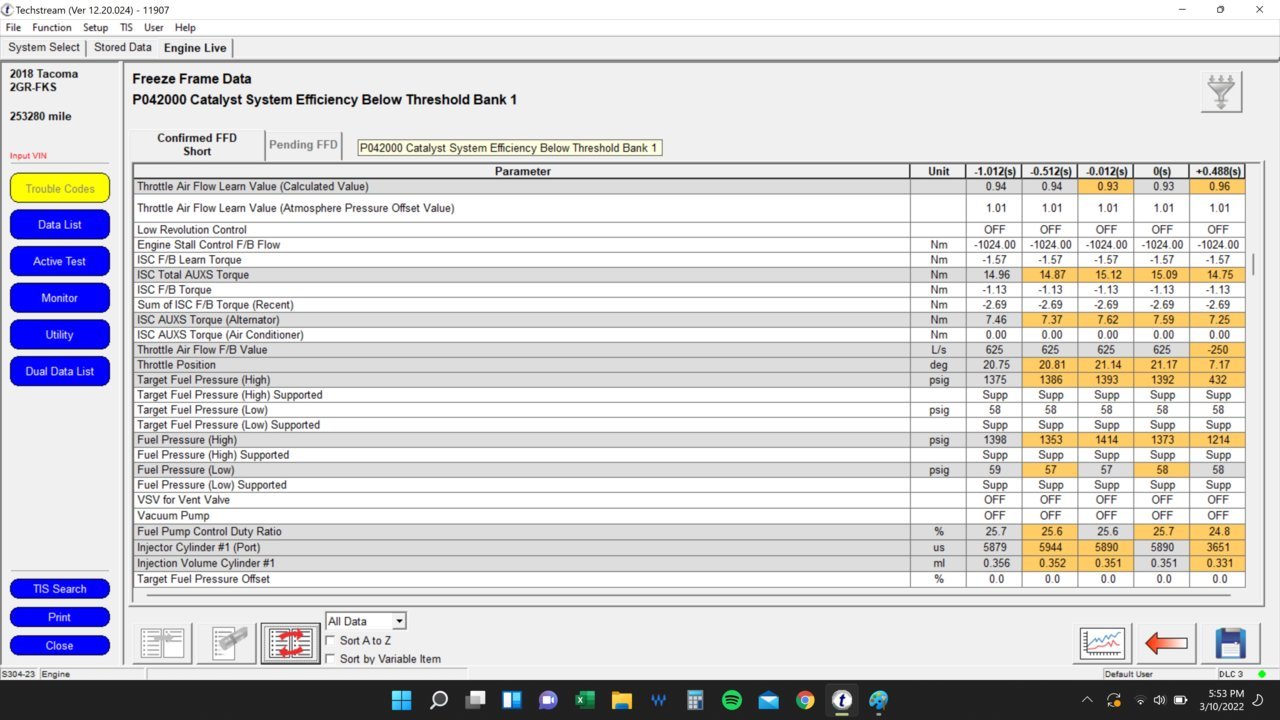Click the P042000 code description box
1280x720 pixels.
(x=510, y=148)
